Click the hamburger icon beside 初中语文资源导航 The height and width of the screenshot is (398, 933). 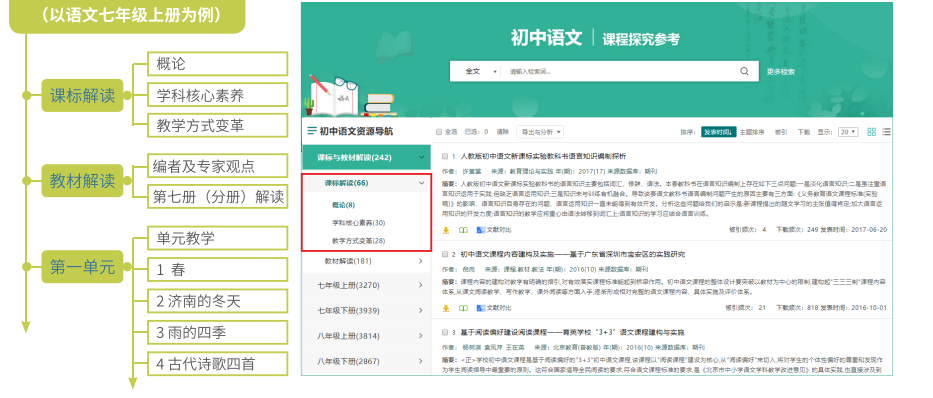(312, 131)
